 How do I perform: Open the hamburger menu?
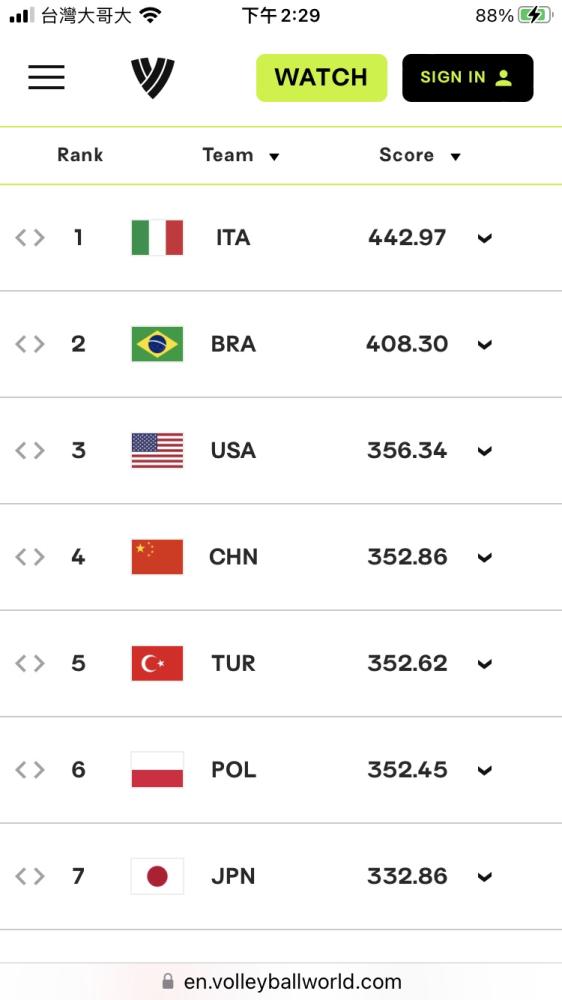[46, 77]
